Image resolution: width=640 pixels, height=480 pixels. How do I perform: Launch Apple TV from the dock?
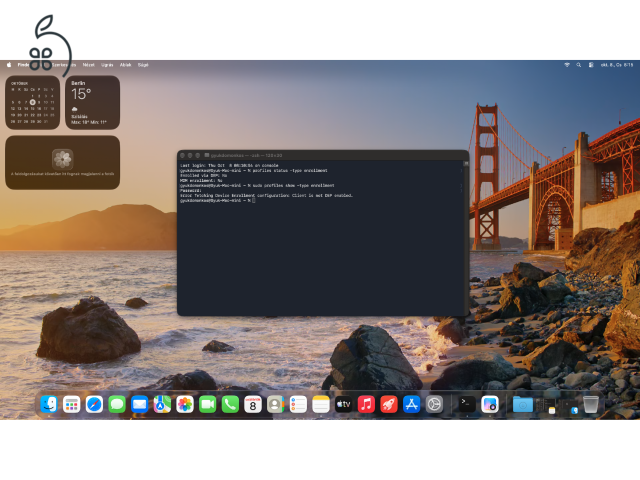(344, 404)
